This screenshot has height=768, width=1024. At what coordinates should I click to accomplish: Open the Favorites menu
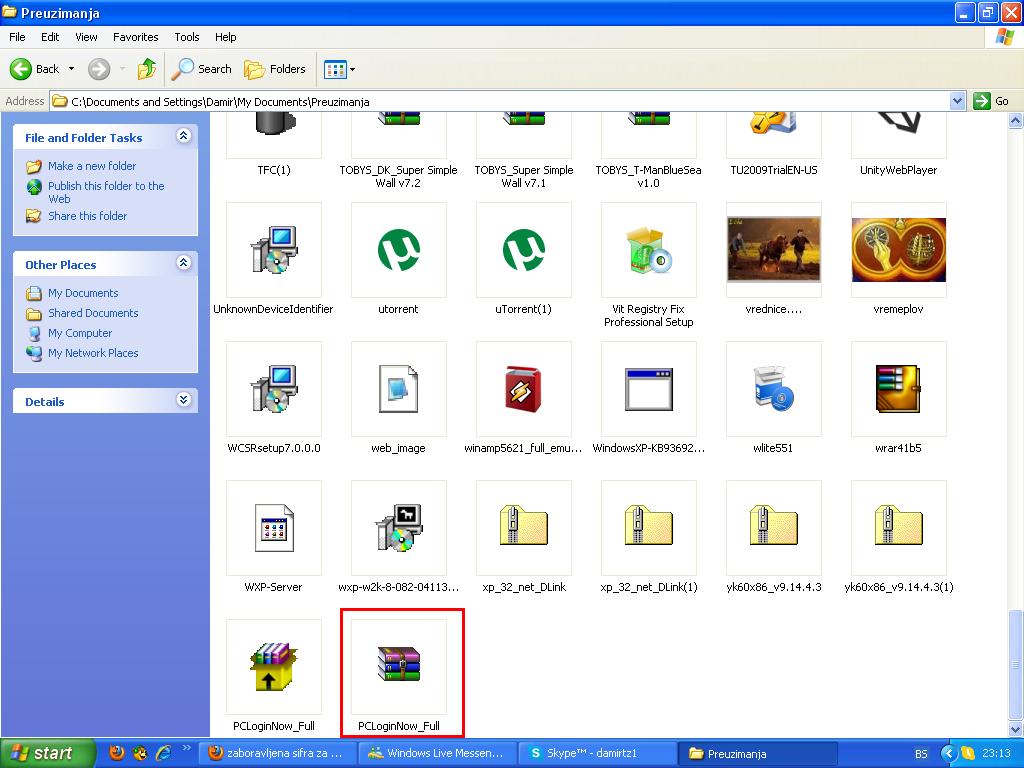[135, 37]
